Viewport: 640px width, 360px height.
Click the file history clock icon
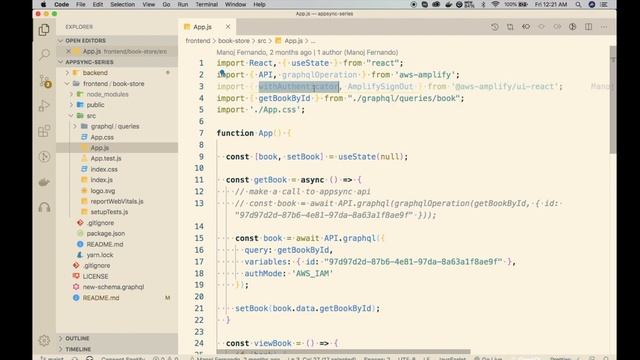tap(494, 27)
